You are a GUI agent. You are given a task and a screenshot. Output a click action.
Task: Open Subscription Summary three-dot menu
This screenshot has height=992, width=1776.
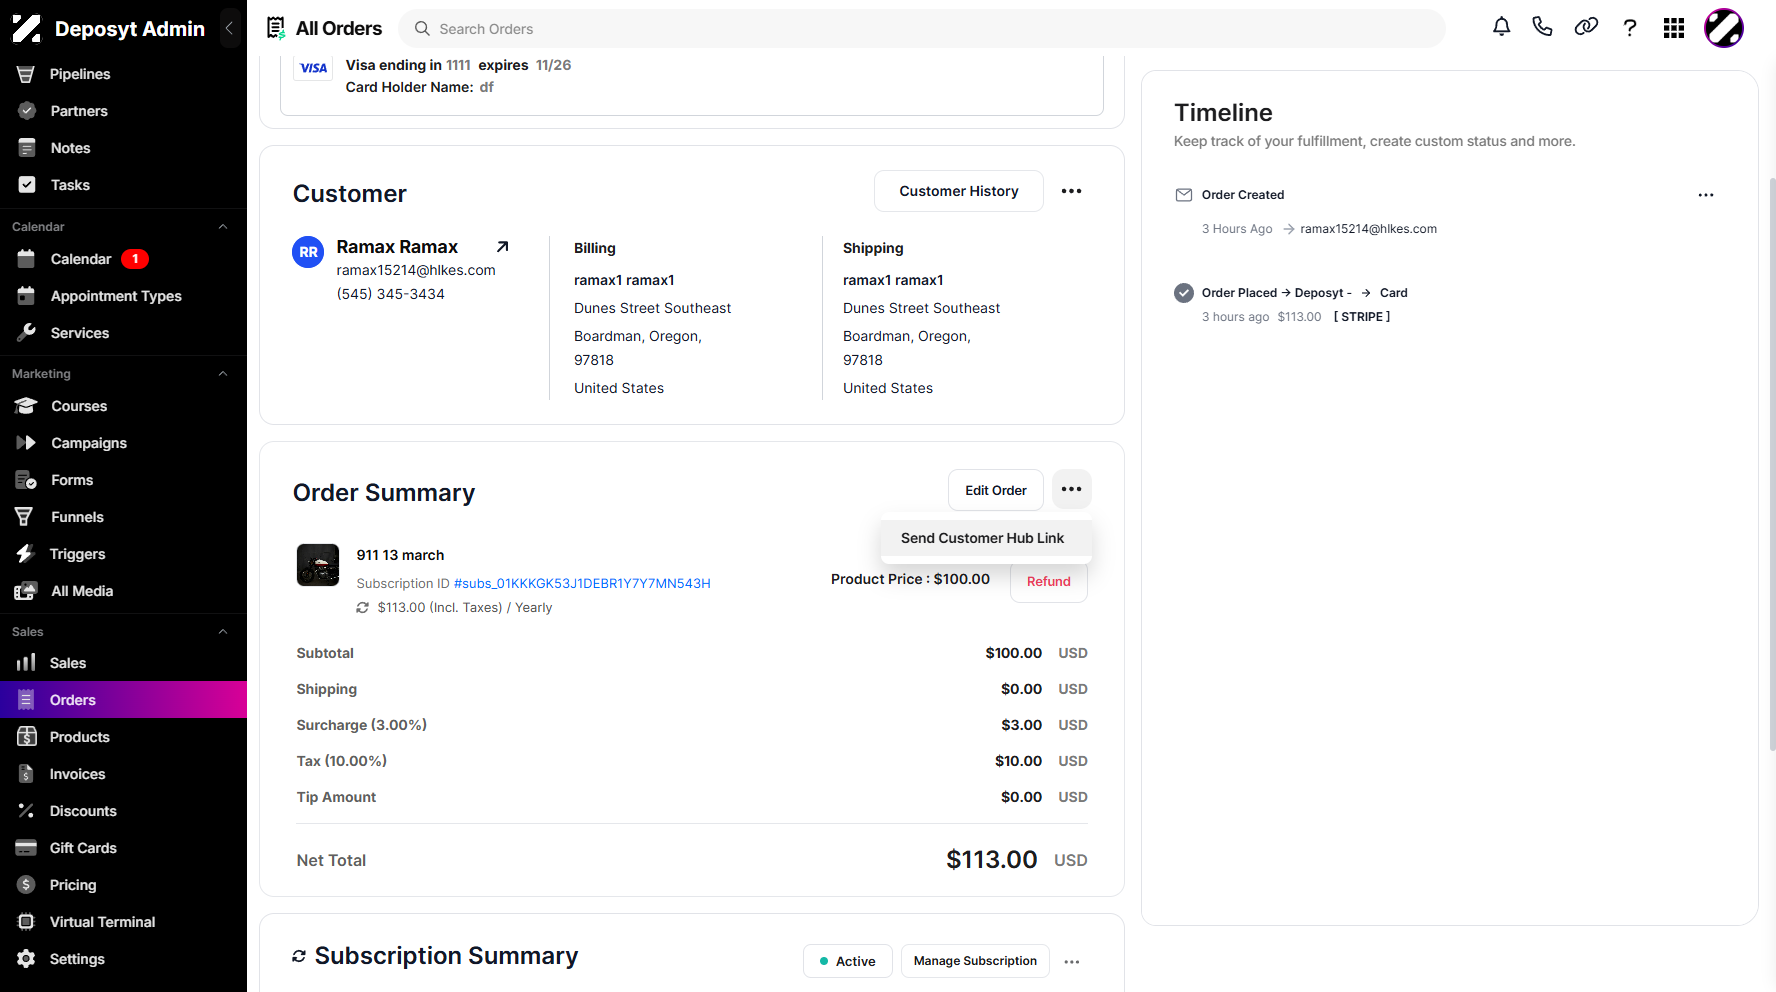tap(1072, 961)
